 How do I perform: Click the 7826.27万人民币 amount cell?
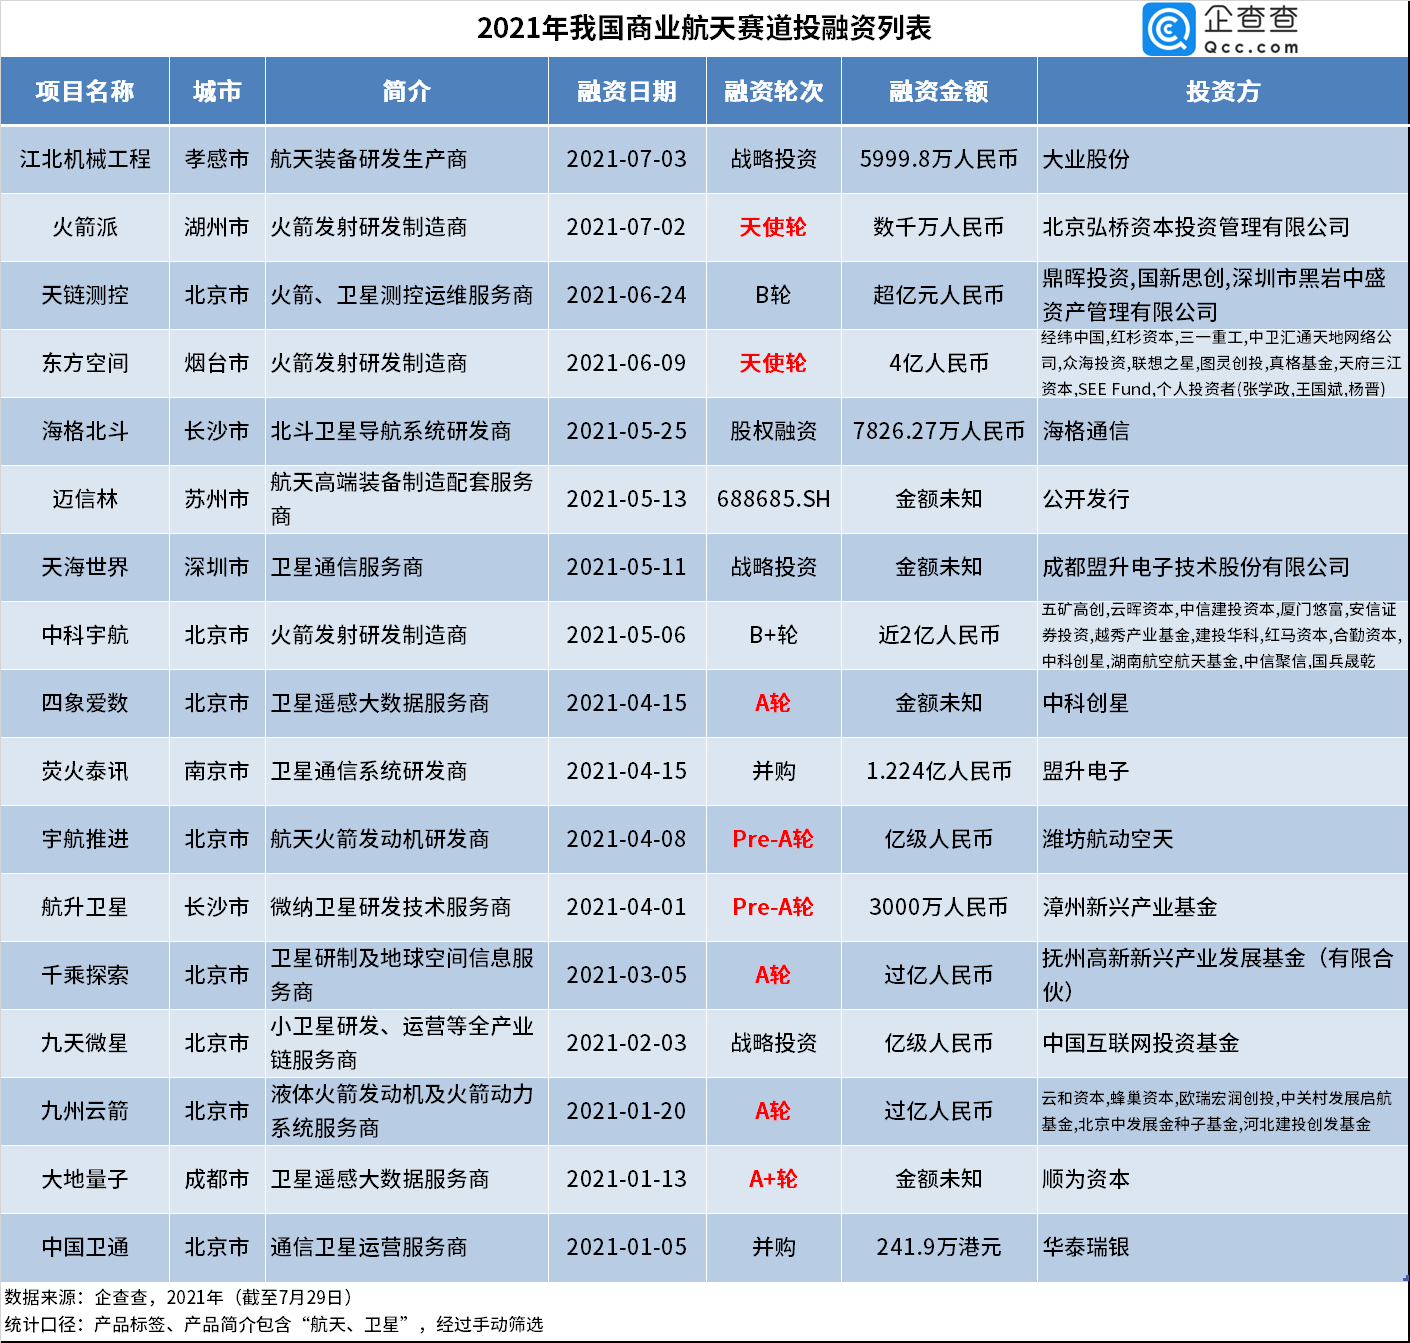[x=939, y=431]
